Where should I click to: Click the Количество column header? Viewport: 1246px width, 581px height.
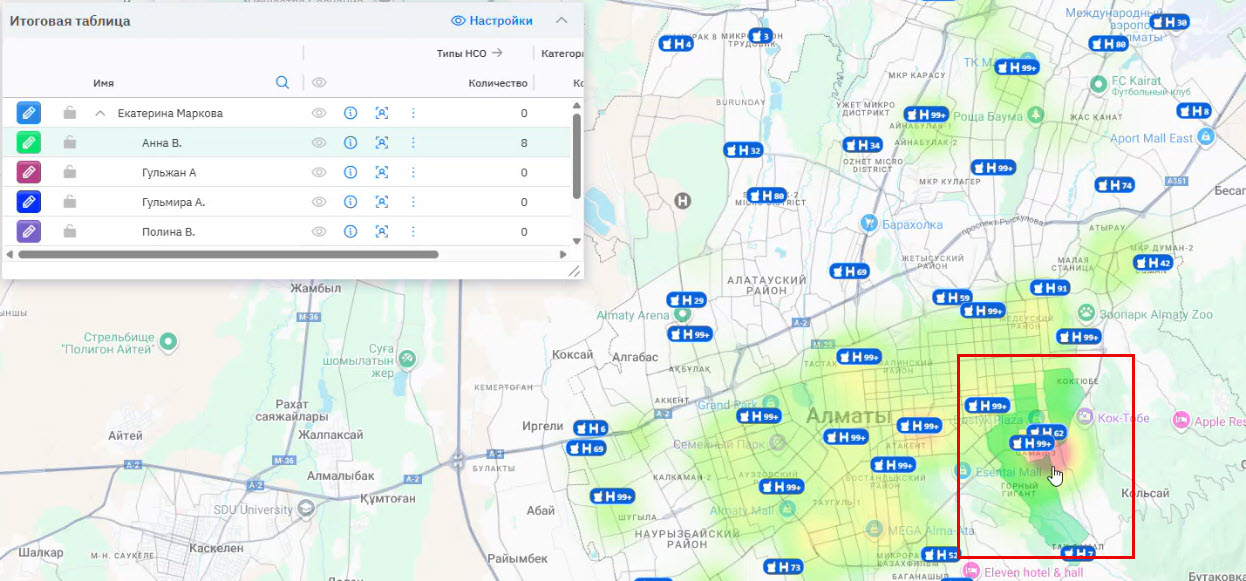click(x=497, y=83)
